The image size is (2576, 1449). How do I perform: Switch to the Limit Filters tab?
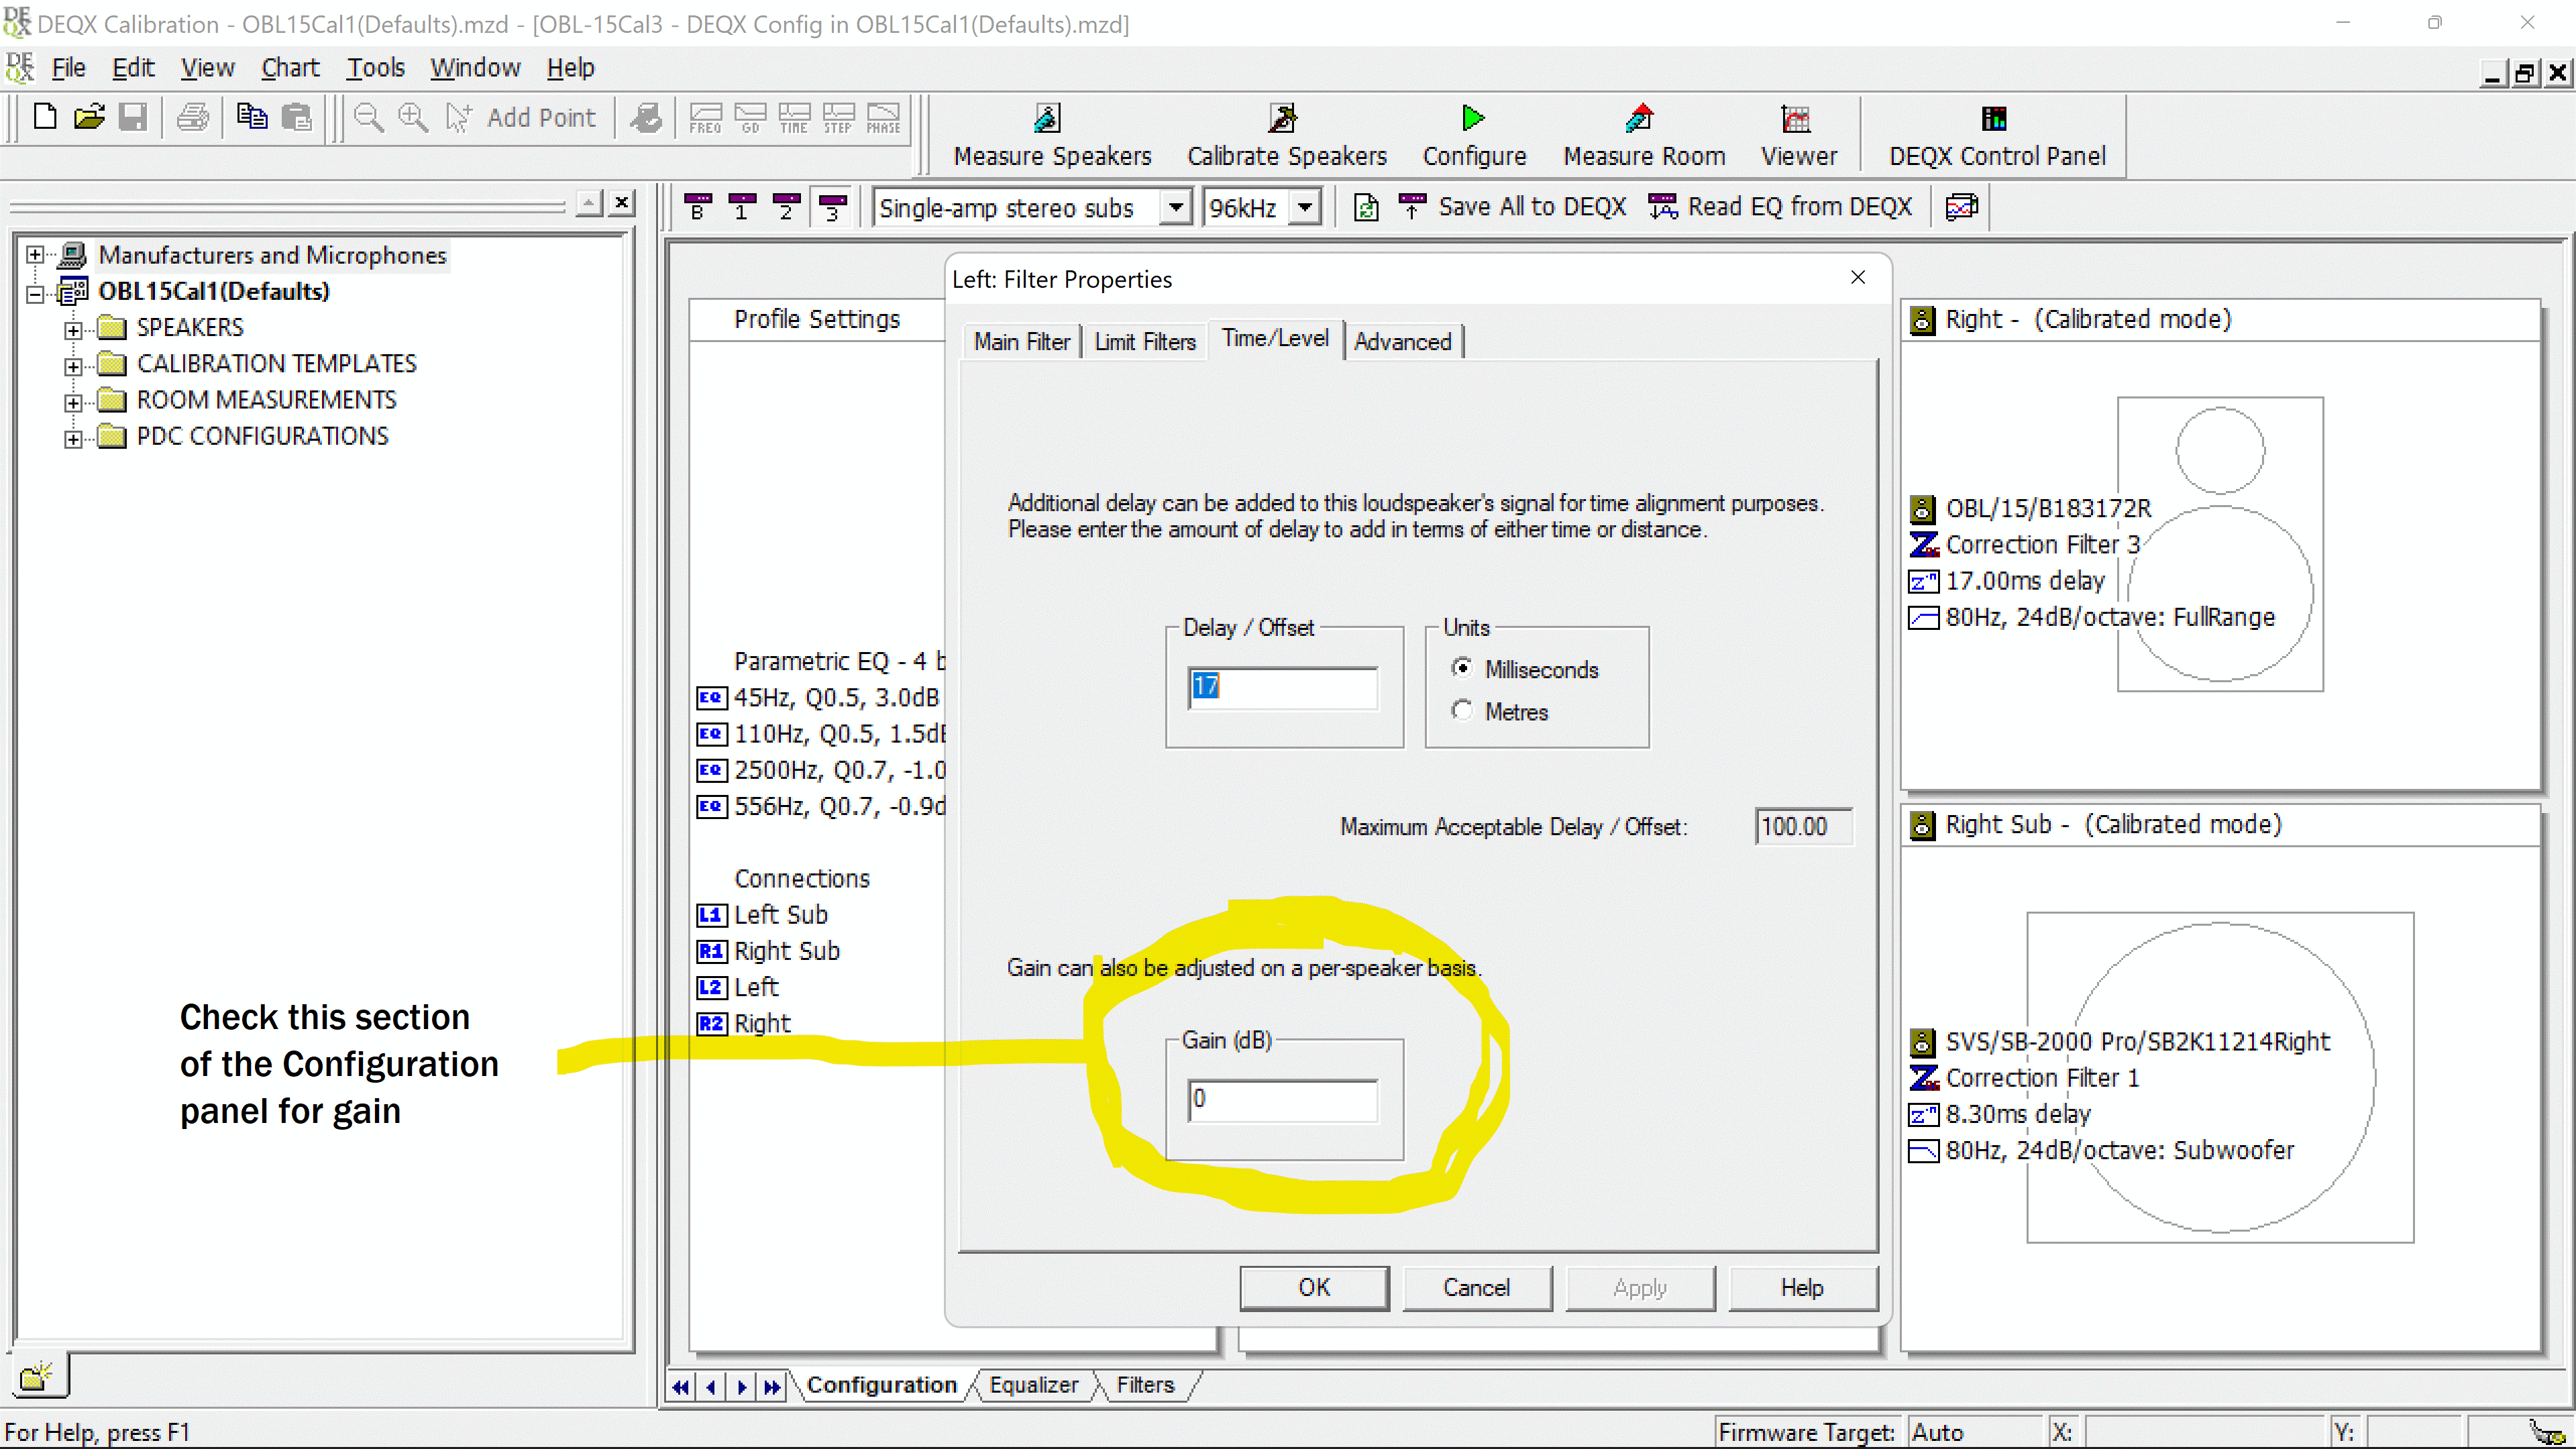pyautogui.click(x=1145, y=341)
